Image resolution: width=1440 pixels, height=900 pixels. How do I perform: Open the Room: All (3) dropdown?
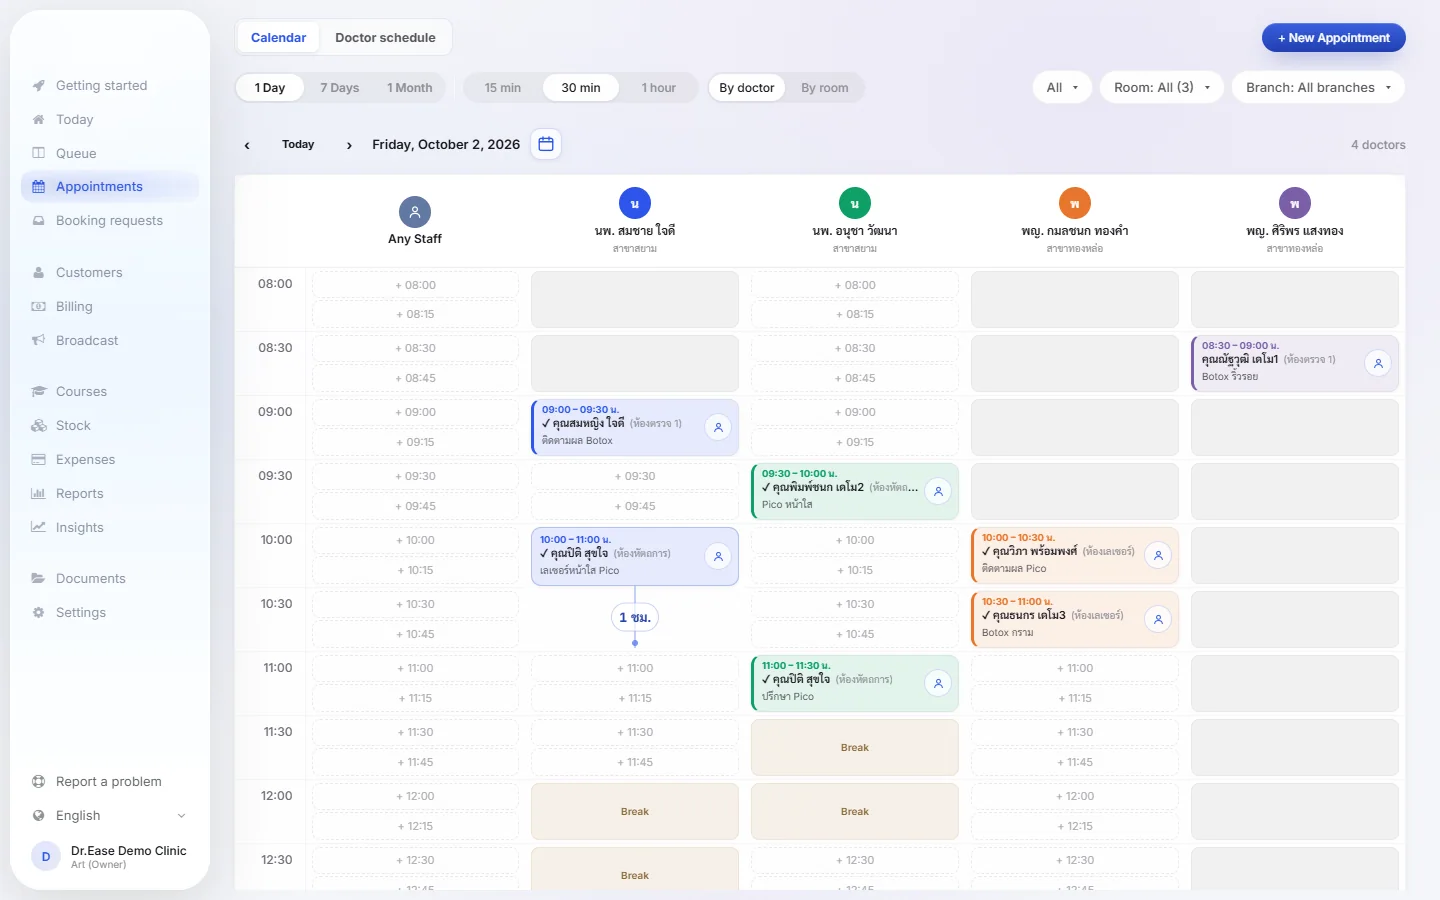1162,88
